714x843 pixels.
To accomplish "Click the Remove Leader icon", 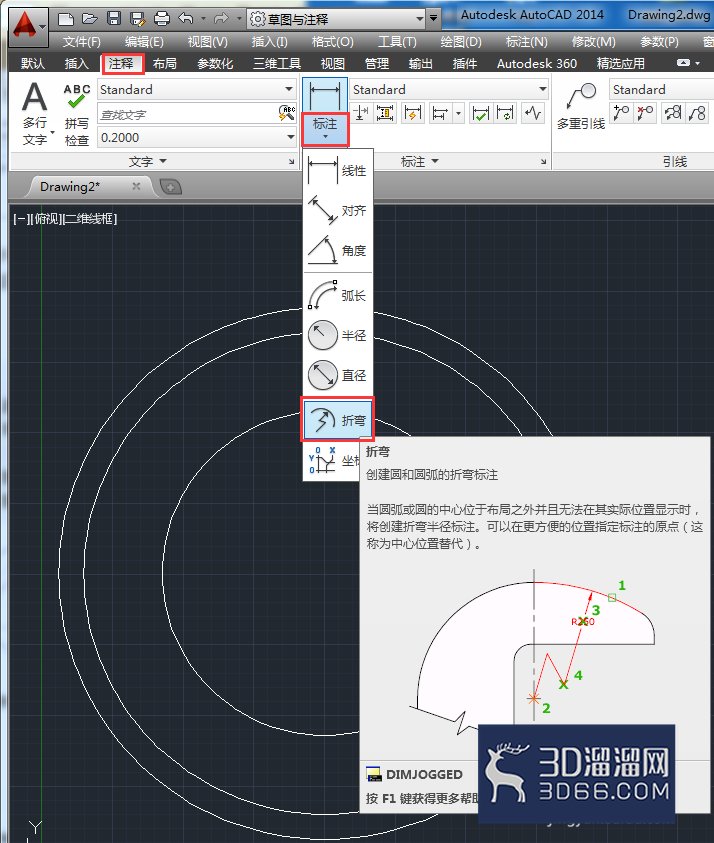I will pyautogui.click(x=645, y=113).
